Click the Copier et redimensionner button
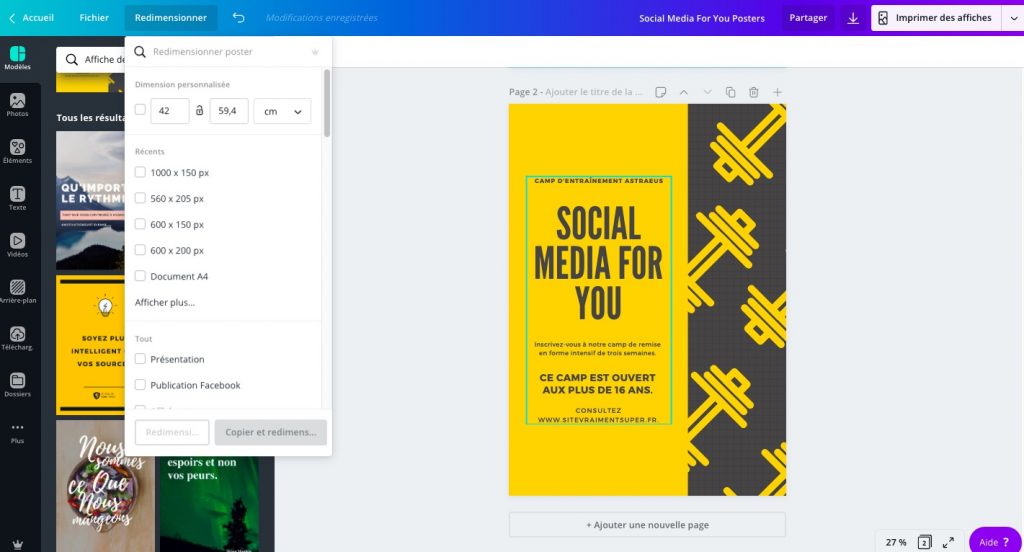This screenshot has height=552, width=1024. (270, 432)
